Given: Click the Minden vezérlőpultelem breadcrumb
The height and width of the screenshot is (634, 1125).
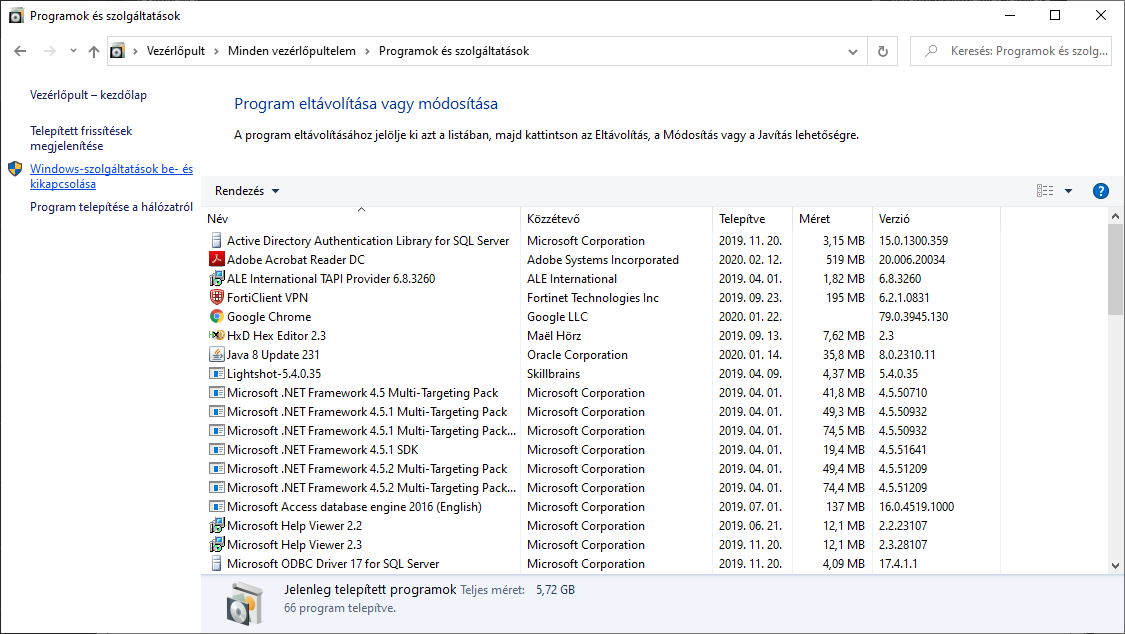Looking at the screenshot, I should coord(291,51).
